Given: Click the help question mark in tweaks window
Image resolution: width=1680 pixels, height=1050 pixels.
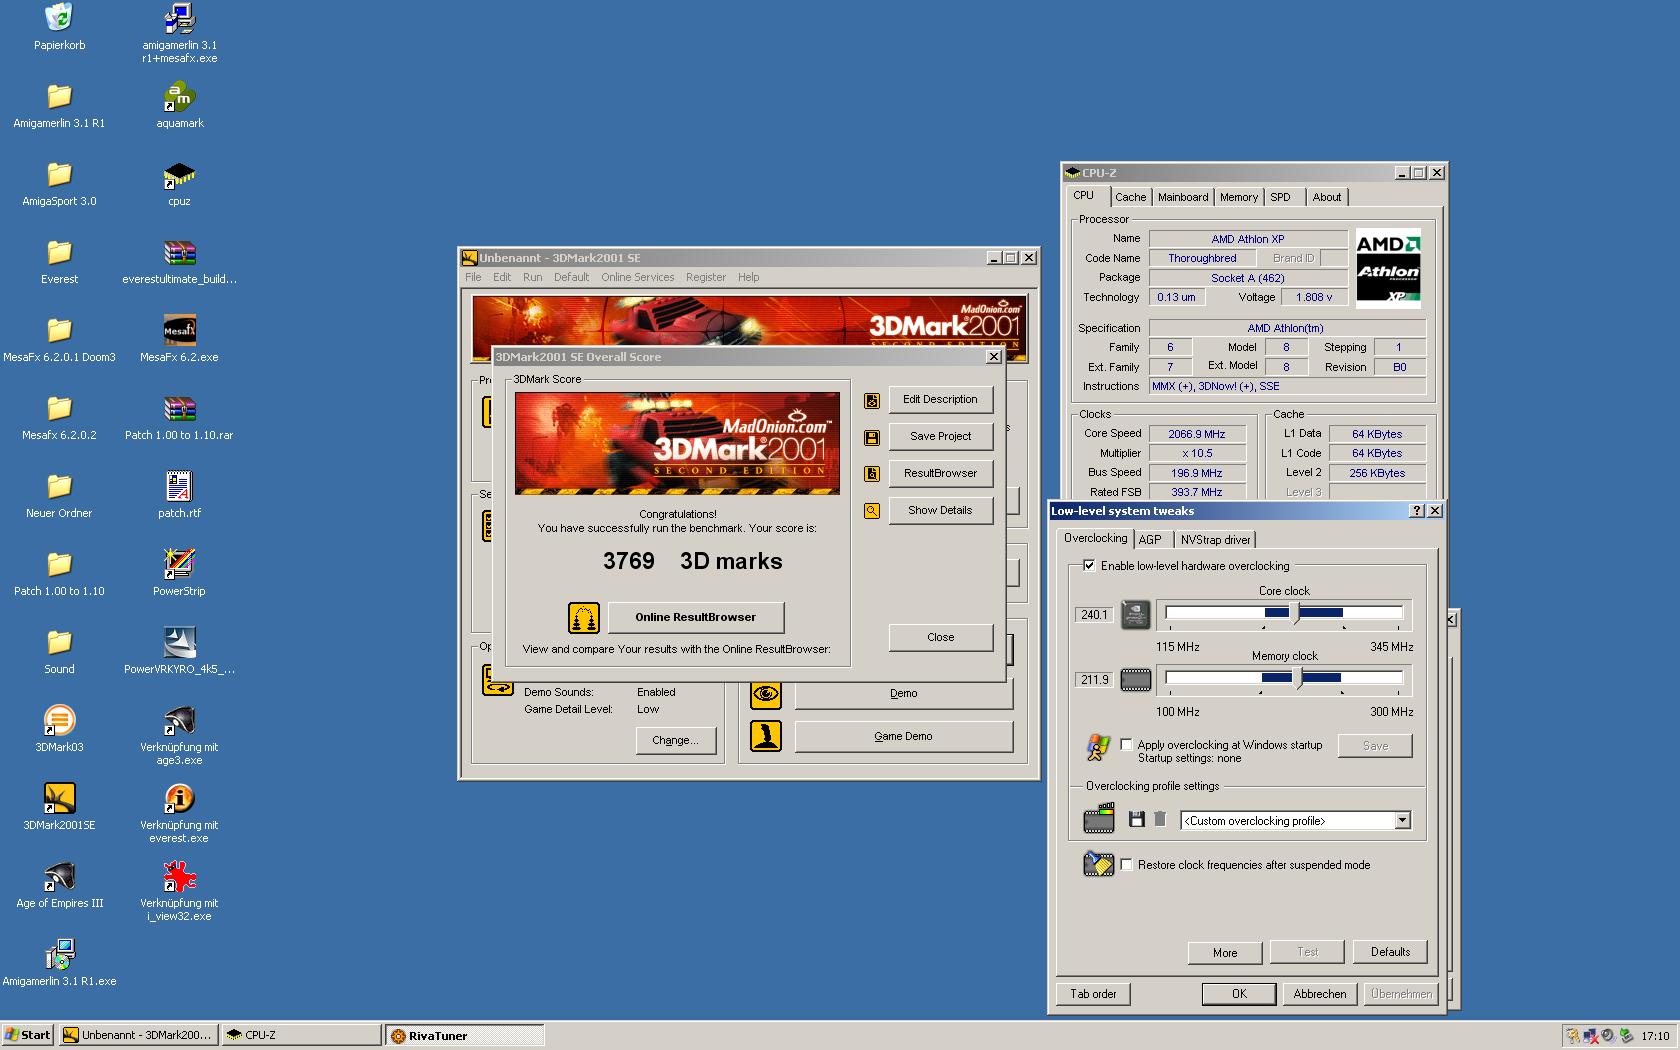Looking at the screenshot, I should point(1416,511).
